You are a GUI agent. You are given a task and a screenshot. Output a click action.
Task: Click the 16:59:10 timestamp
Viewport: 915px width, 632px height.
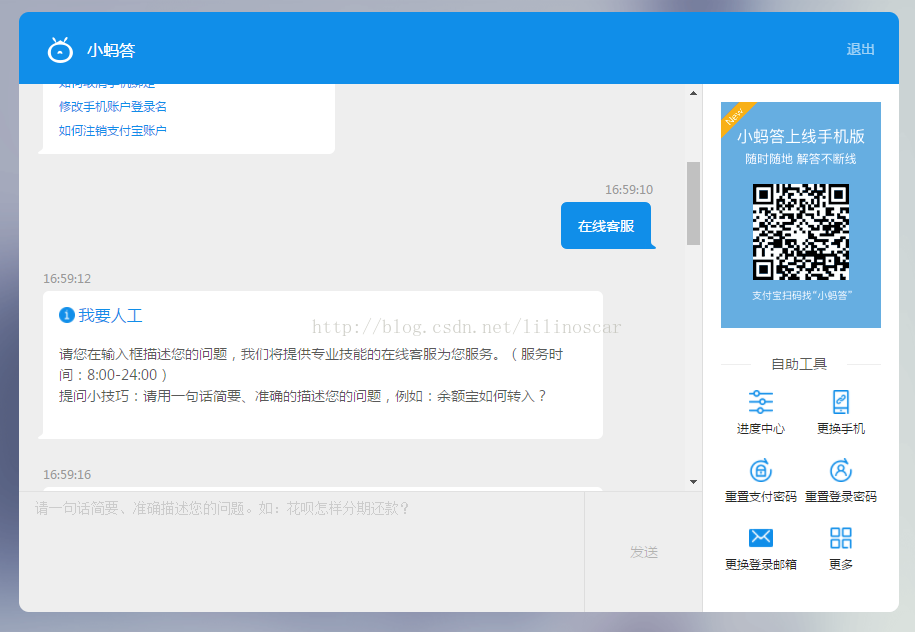click(628, 190)
